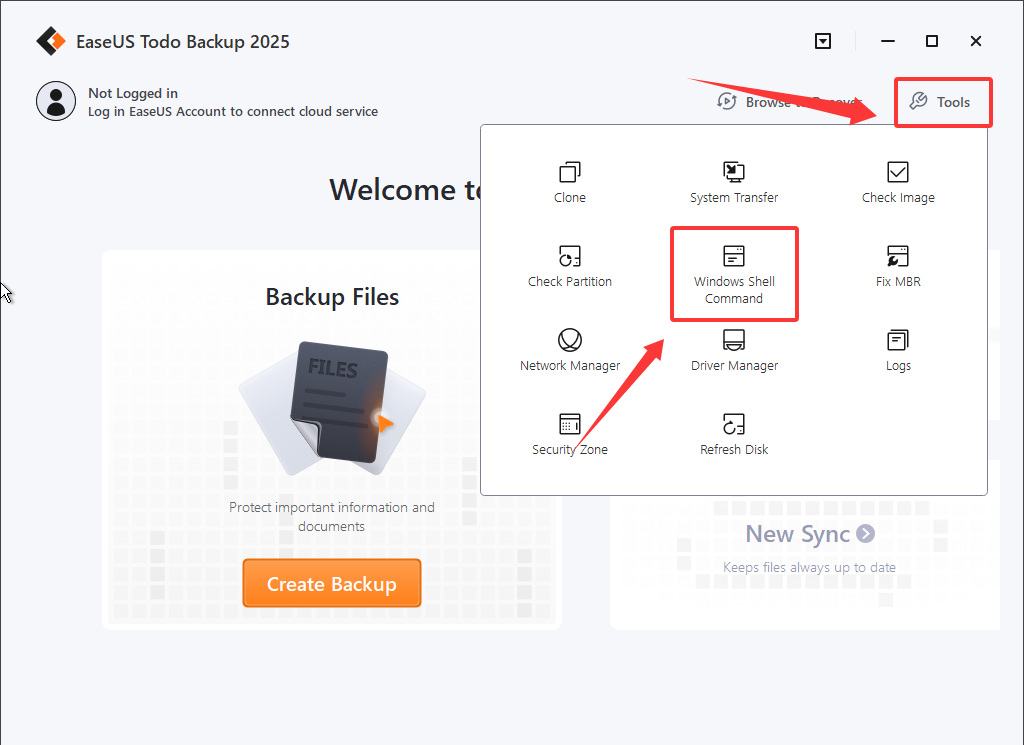This screenshot has height=745, width=1024.
Task: Select Check Partition
Action: click(569, 266)
